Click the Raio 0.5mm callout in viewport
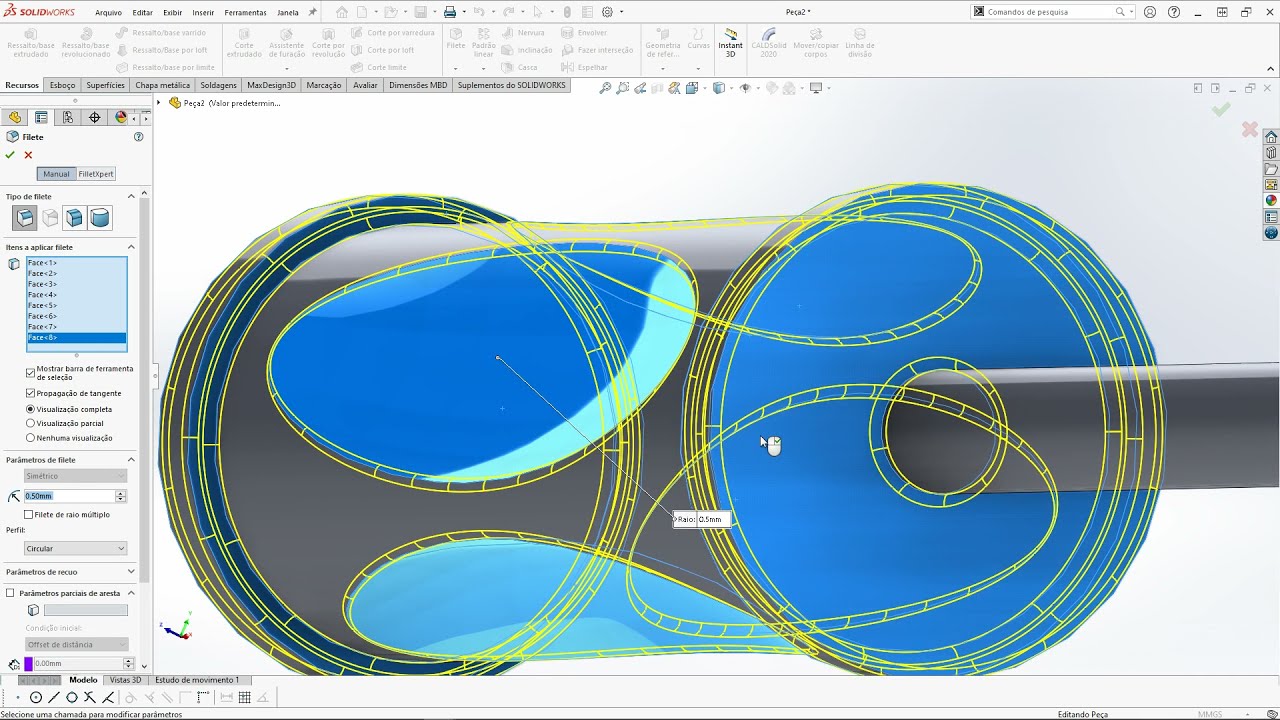 703,519
